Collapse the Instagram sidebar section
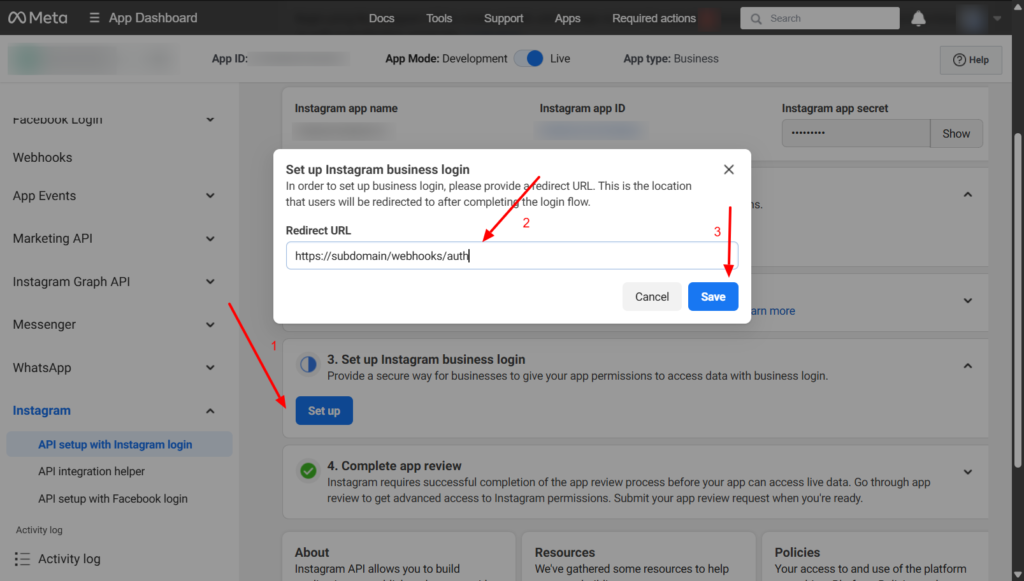The height and width of the screenshot is (581, 1024). 210,411
